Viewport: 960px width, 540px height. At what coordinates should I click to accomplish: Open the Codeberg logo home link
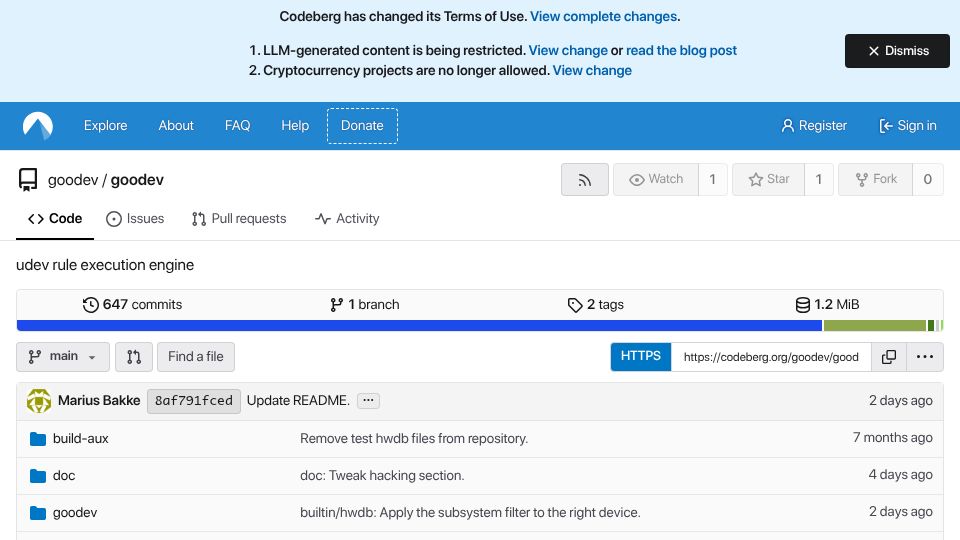coord(38,126)
